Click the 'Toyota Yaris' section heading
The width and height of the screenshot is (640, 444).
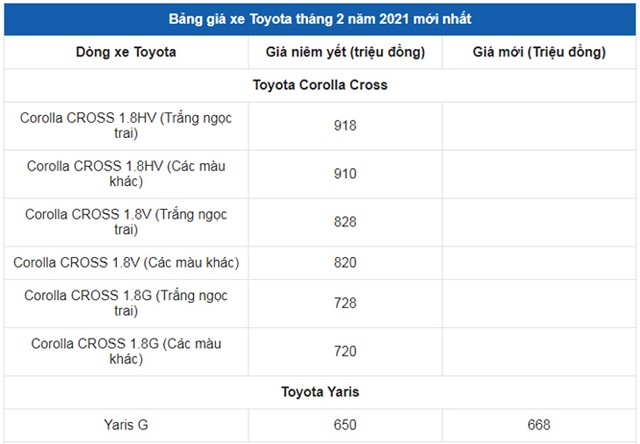[x=320, y=392]
